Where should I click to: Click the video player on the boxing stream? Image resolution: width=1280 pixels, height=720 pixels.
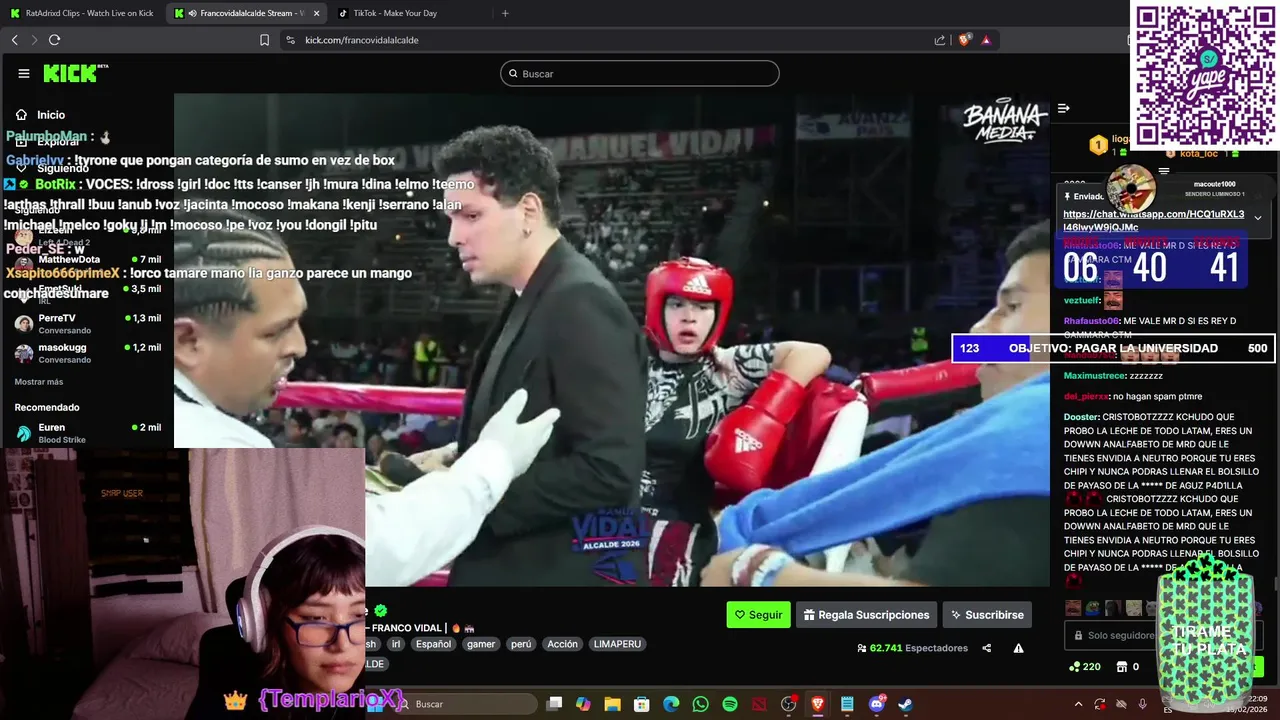[612, 340]
